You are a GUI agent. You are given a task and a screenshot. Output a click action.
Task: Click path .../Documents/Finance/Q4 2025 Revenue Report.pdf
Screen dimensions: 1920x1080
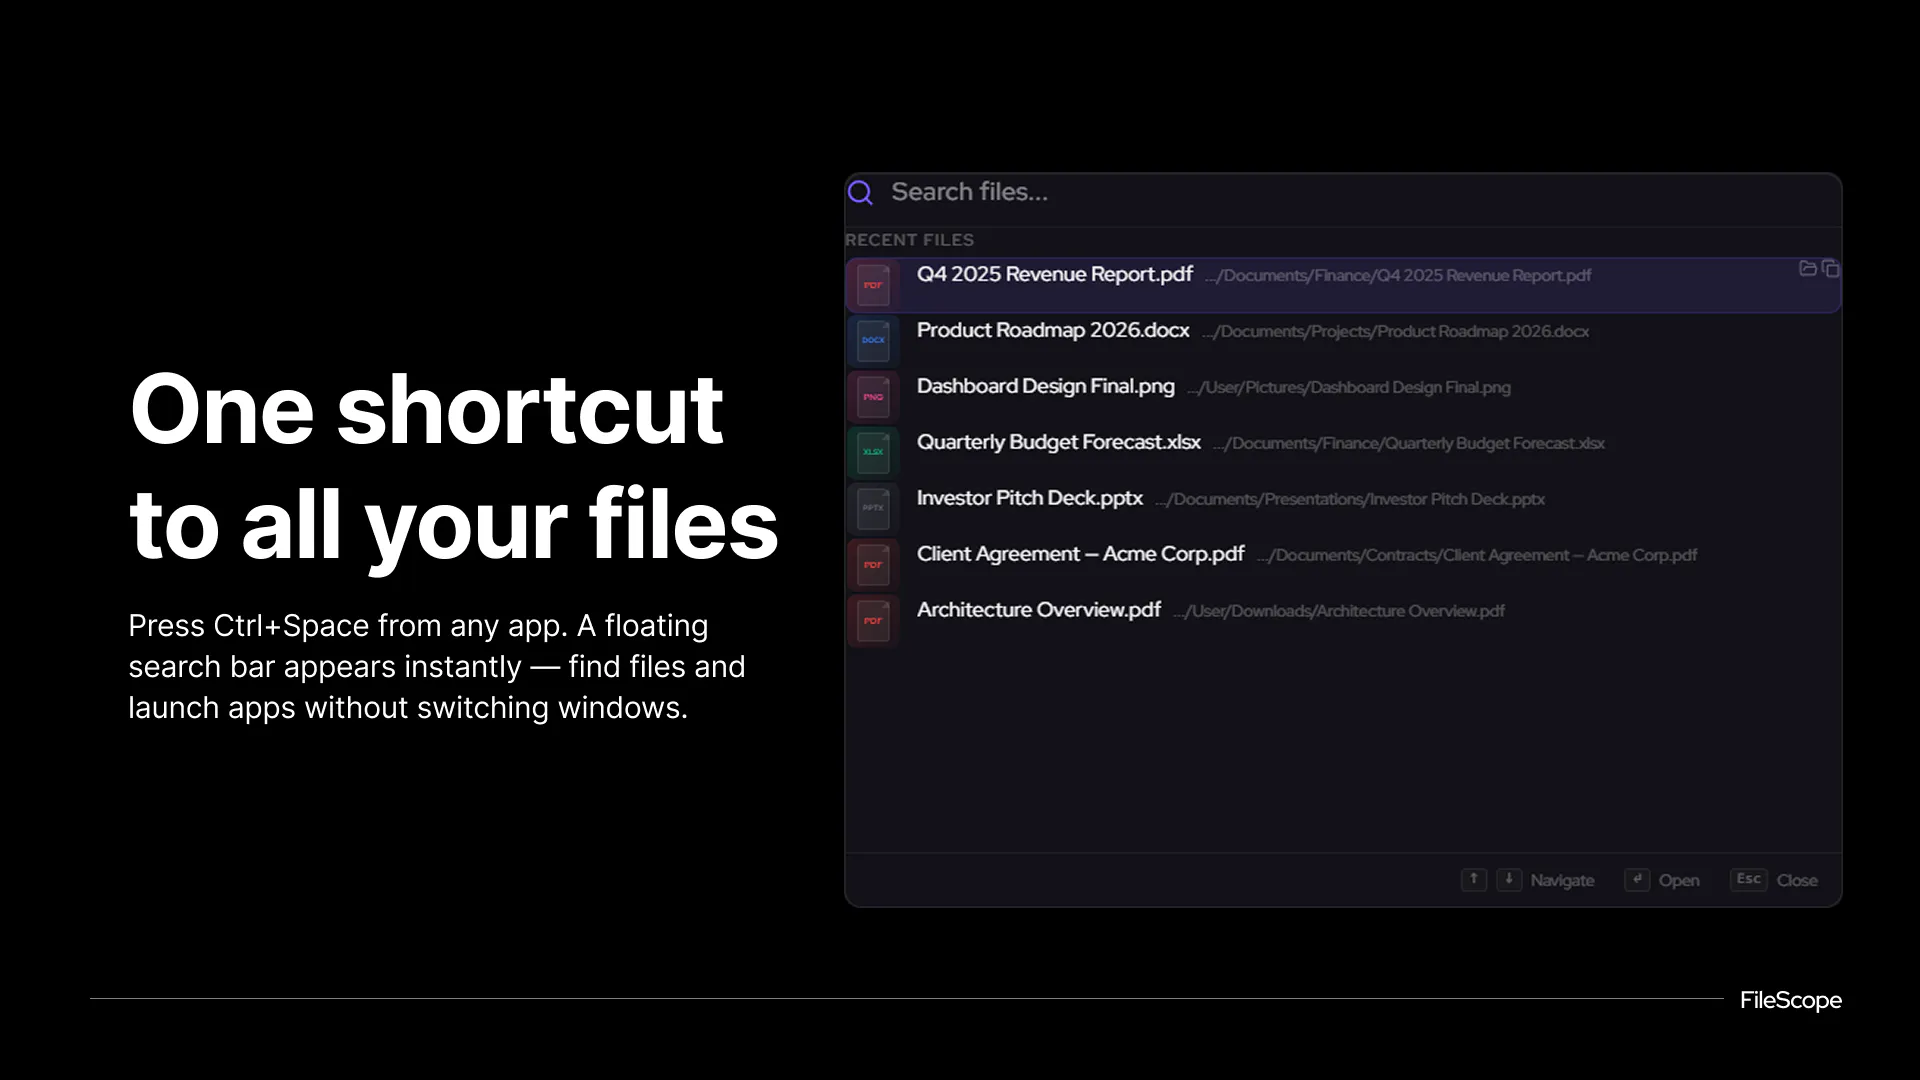pos(1398,275)
